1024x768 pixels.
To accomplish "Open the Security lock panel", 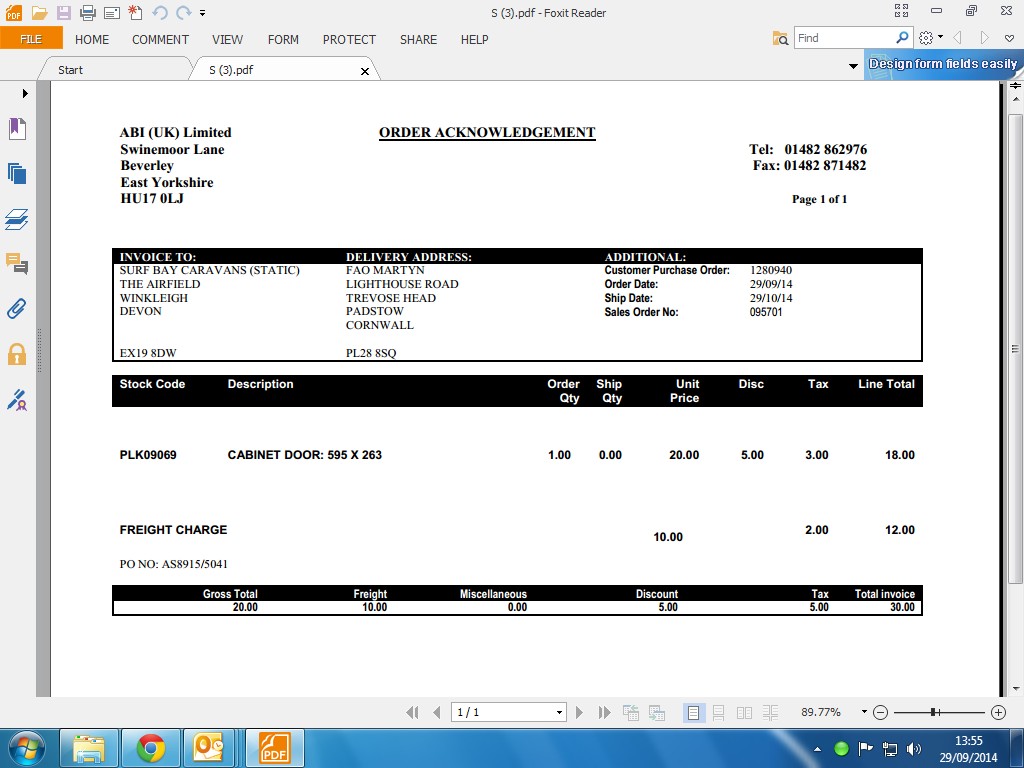I will coord(17,354).
